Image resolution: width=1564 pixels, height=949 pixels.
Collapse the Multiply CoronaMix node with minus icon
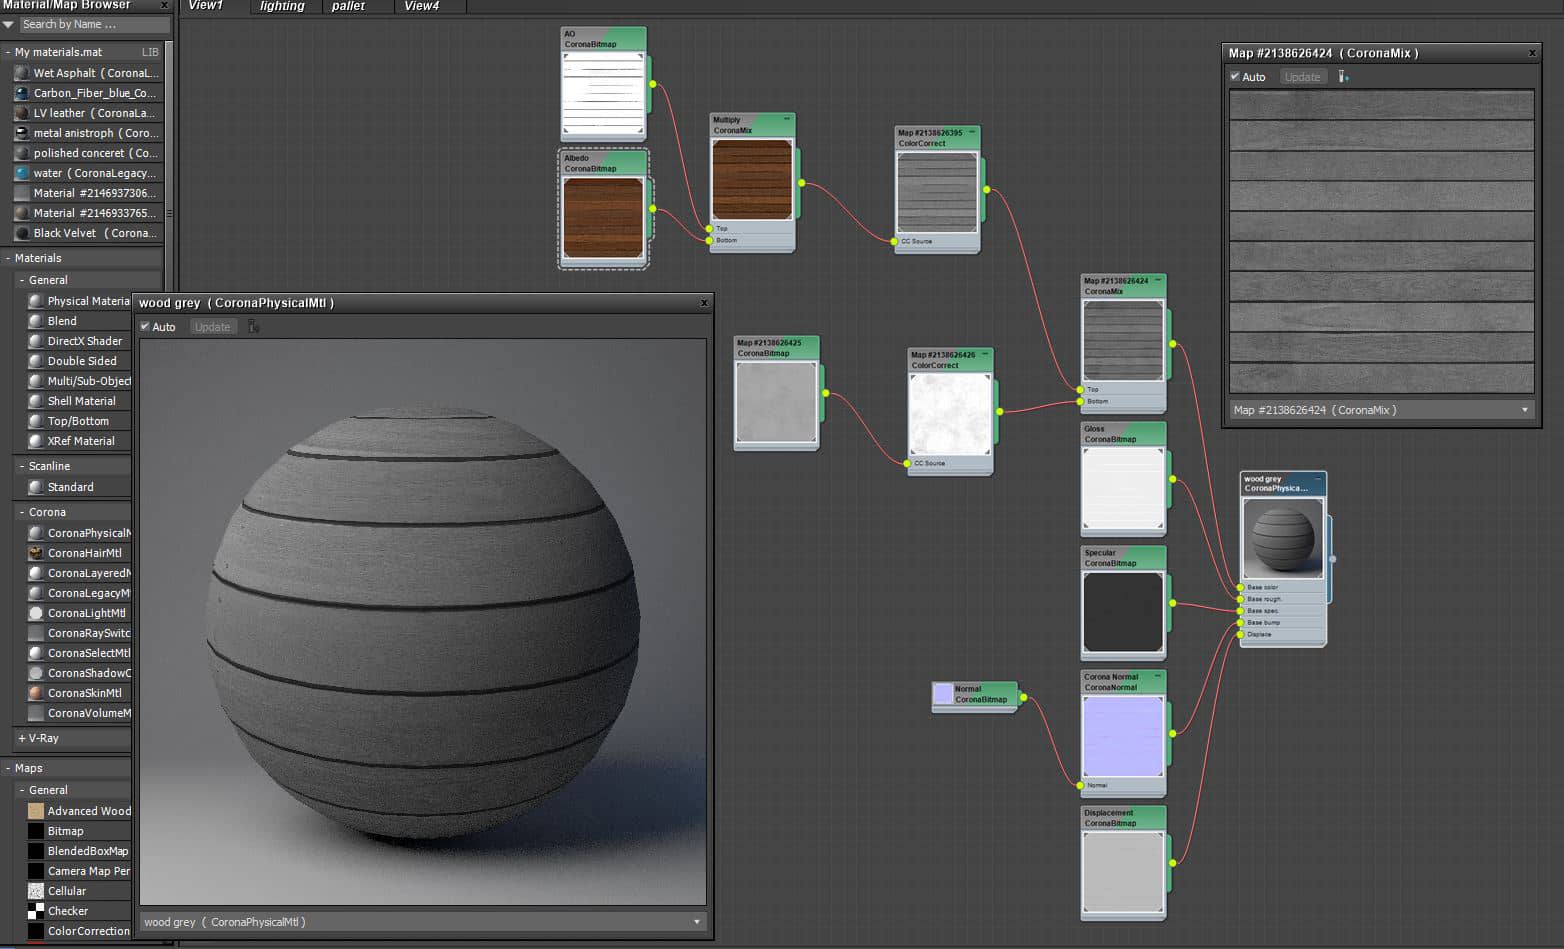coord(786,119)
